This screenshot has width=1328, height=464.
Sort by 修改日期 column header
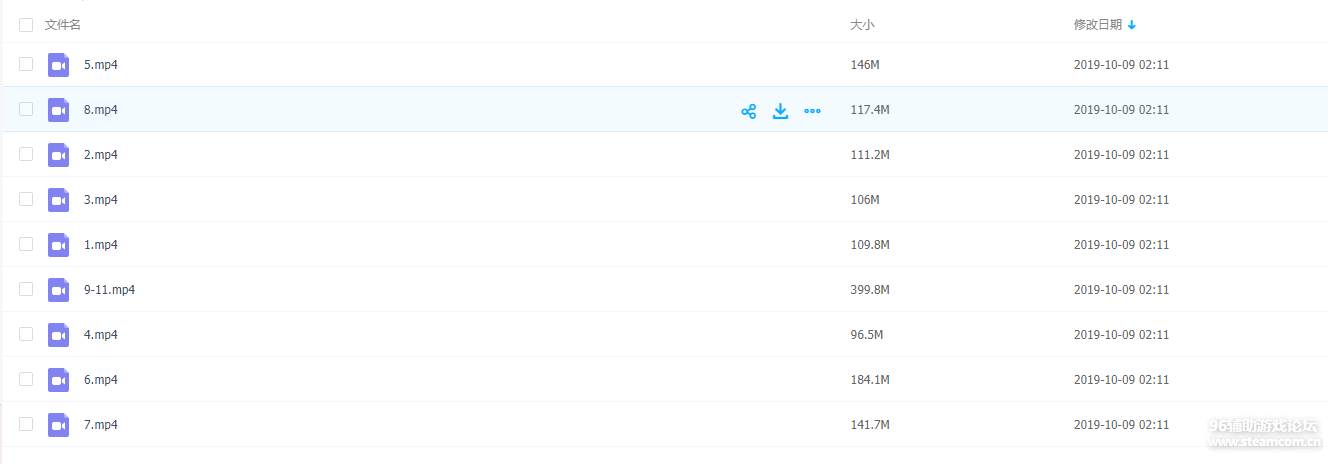coord(1097,25)
